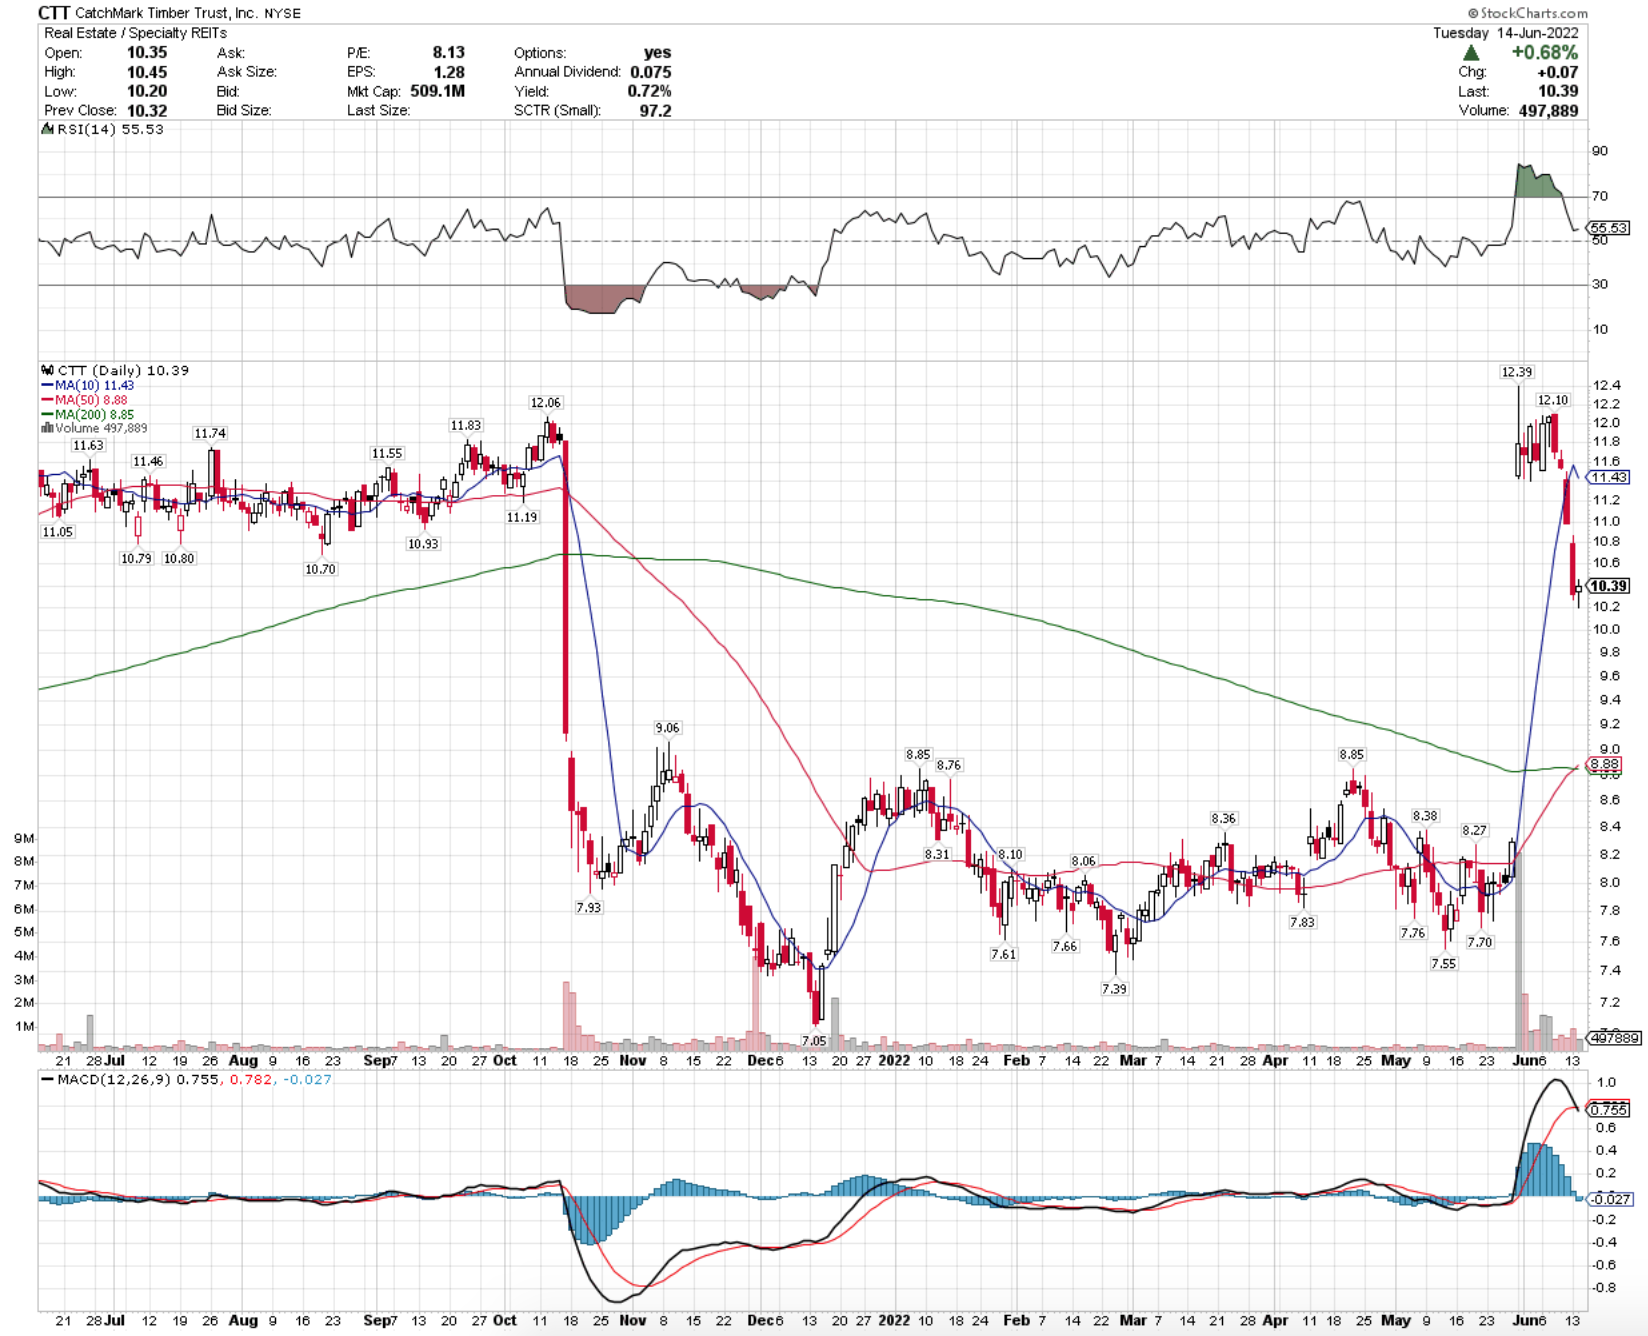Click the 11.83 price label
1648x1336 pixels.
click(466, 425)
